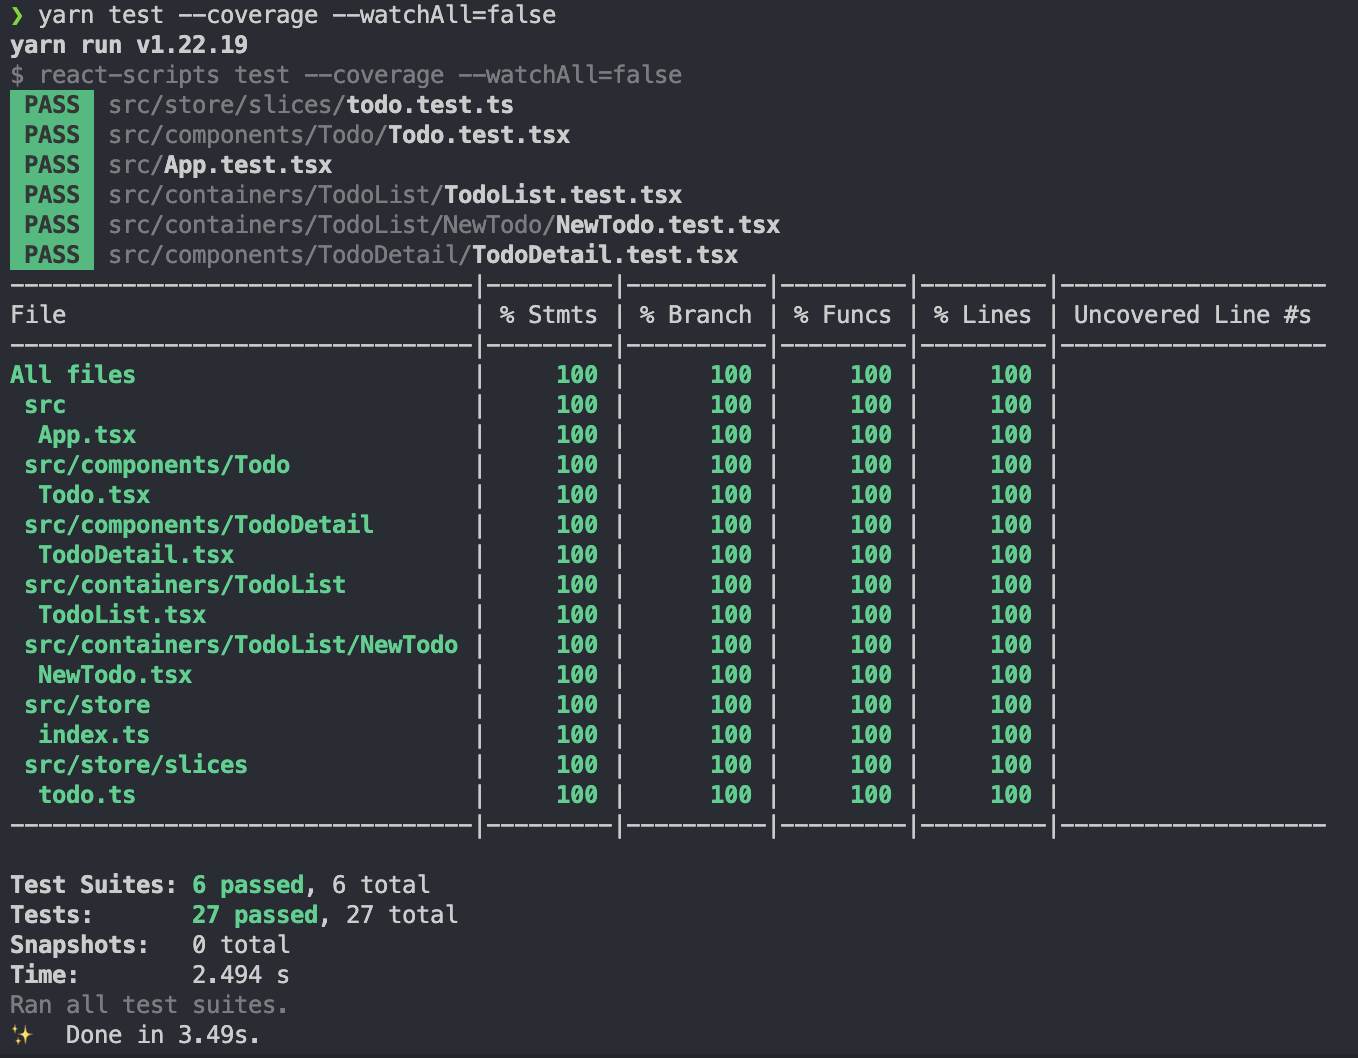Click the command 'yarn test --coverage --watchAll=false'
The image size is (1358, 1058).
pos(297,15)
